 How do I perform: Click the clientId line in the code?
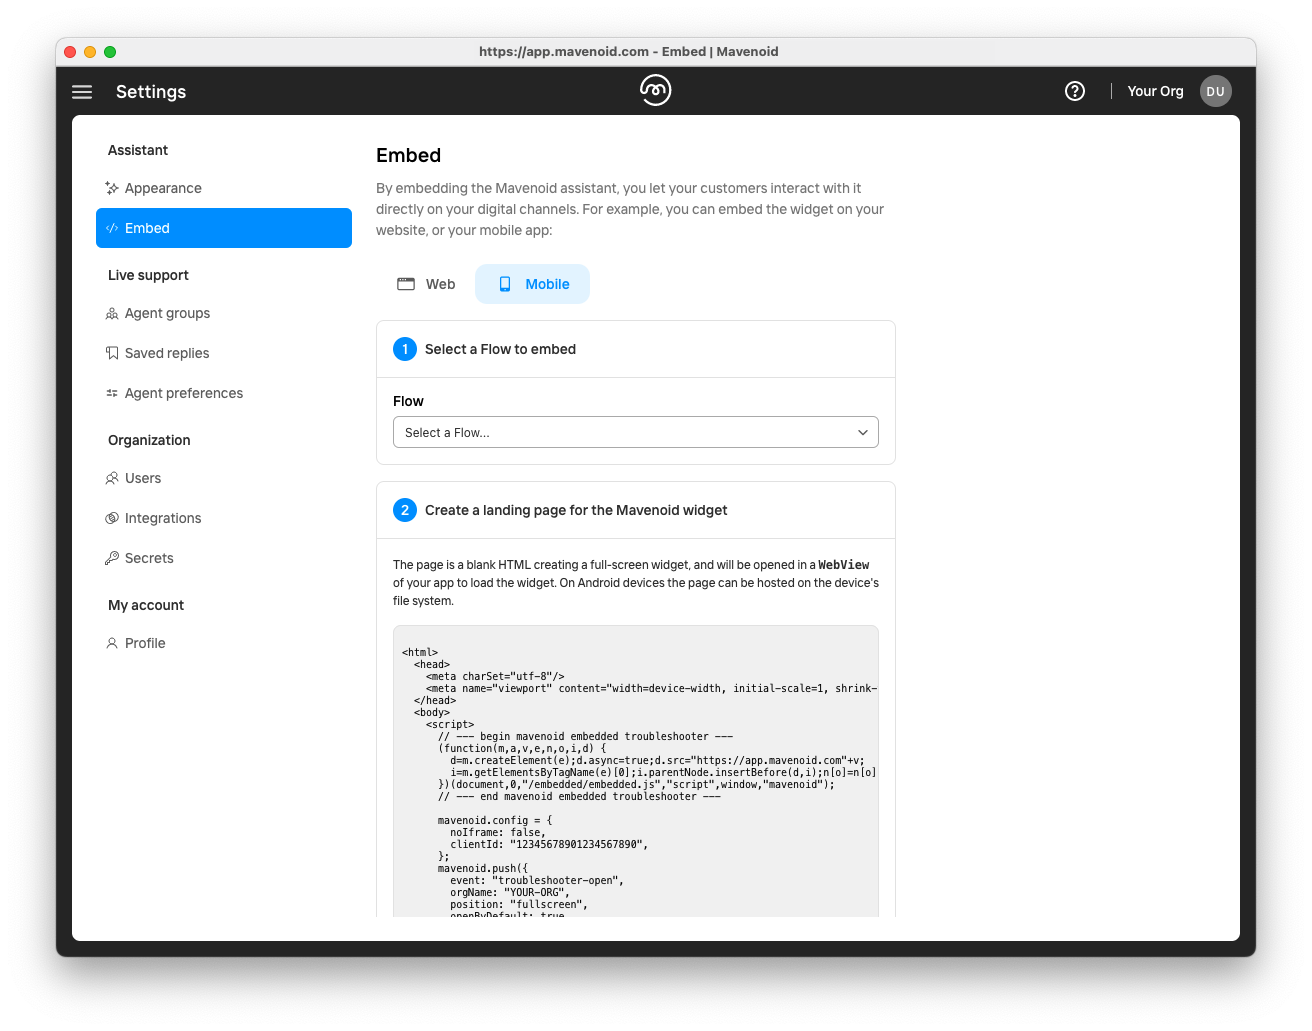coord(549,845)
